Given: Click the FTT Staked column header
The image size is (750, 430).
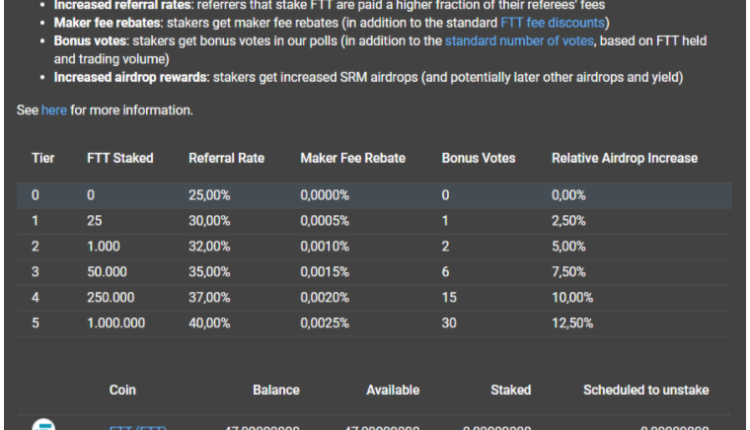Looking at the screenshot, I should 120,158.
